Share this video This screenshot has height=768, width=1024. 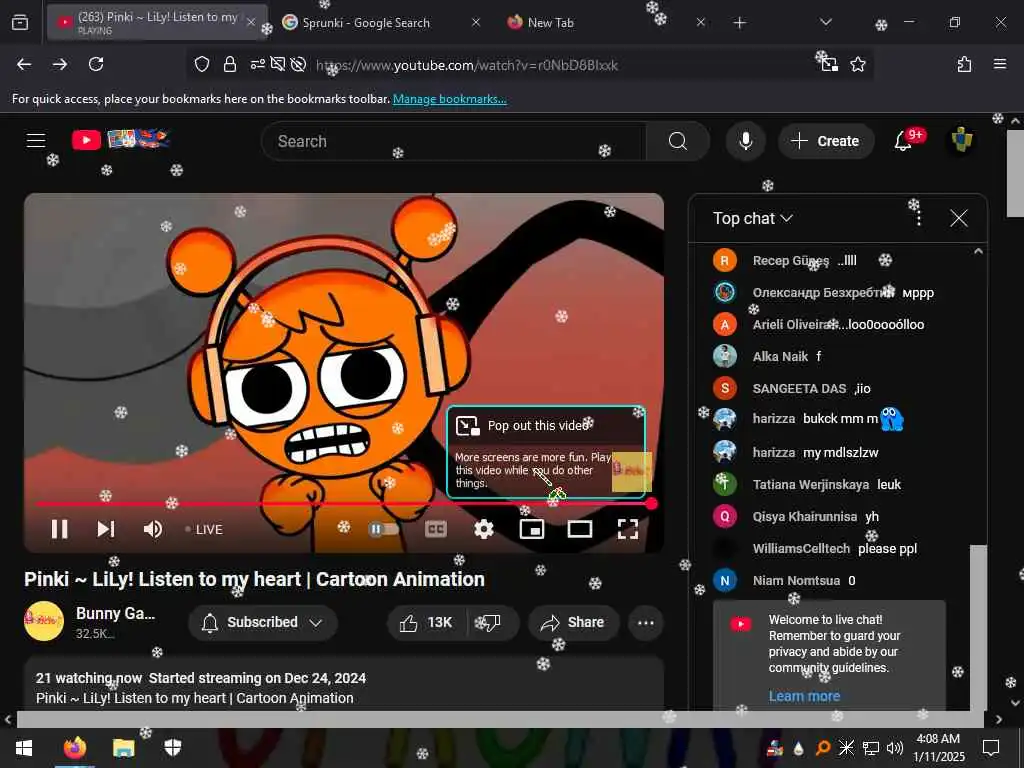click(573, 622)
